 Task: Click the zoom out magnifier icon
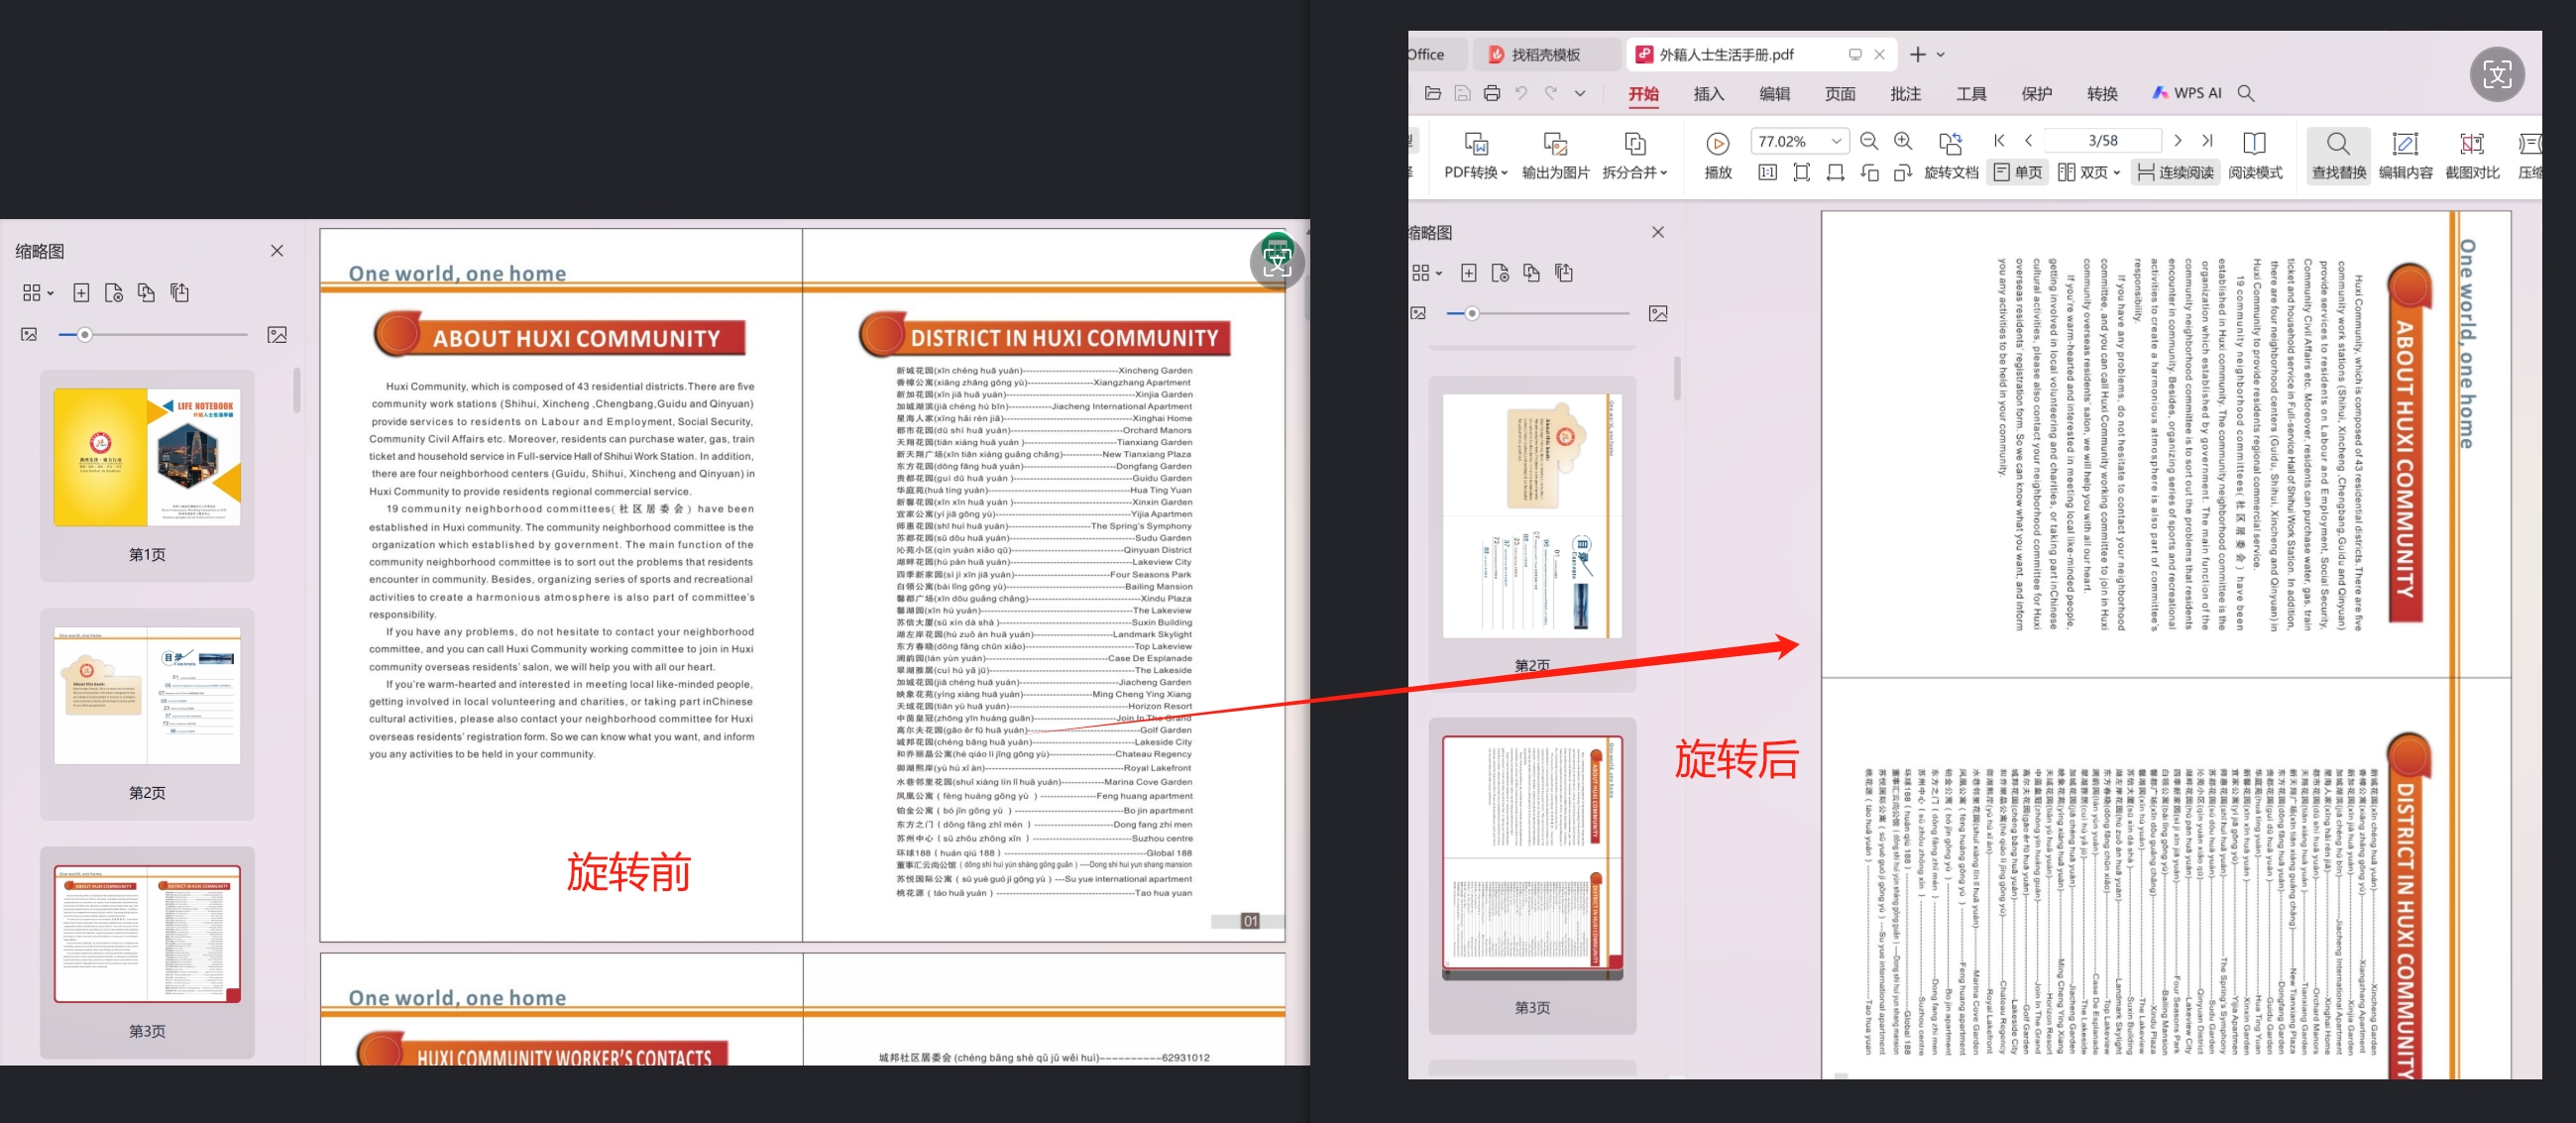(x=1868, y=141)
